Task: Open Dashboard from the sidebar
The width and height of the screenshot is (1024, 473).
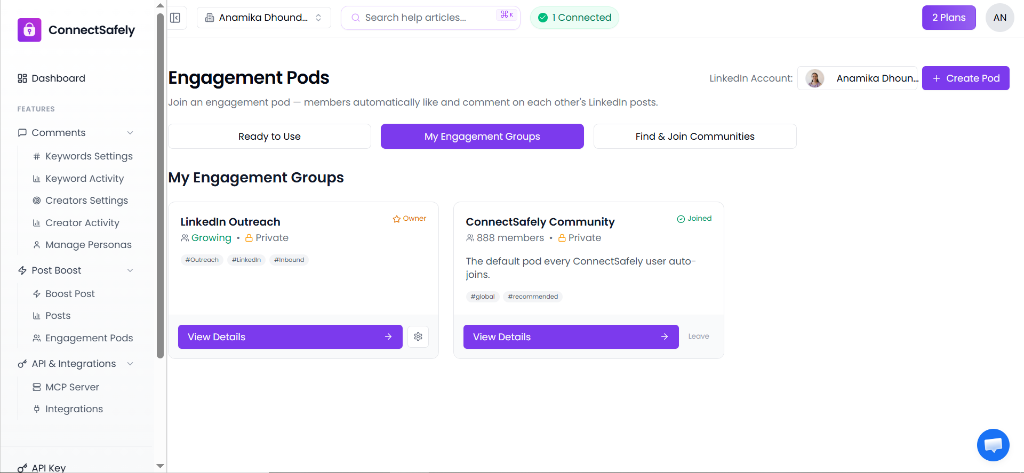Action: [x=52, y=78]
